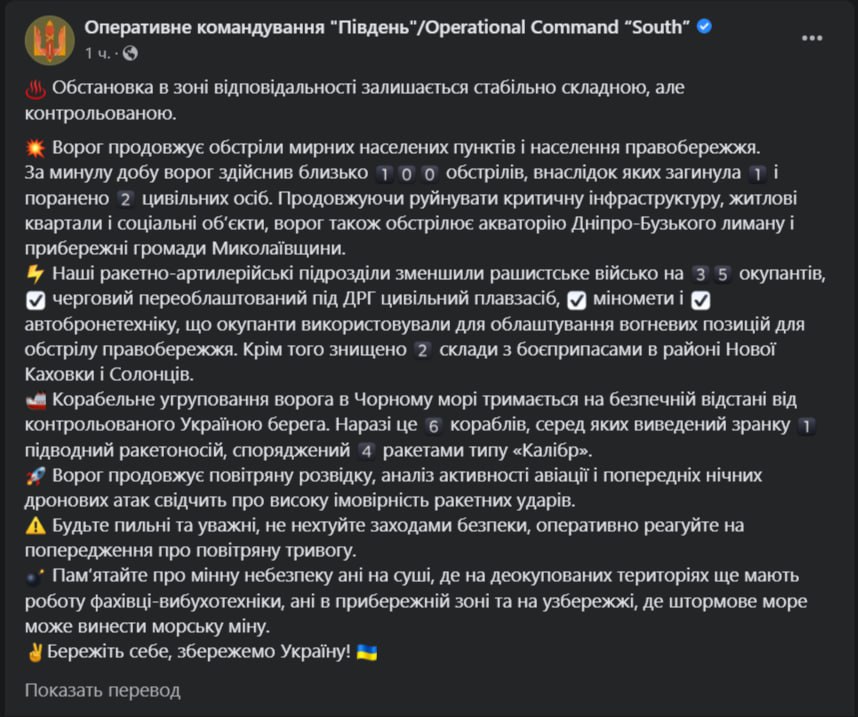The height and width of the screenshot is (717, 858).
Task: Click the globe public audience icon
Action: pyautogui.click(x=131, y=52)
